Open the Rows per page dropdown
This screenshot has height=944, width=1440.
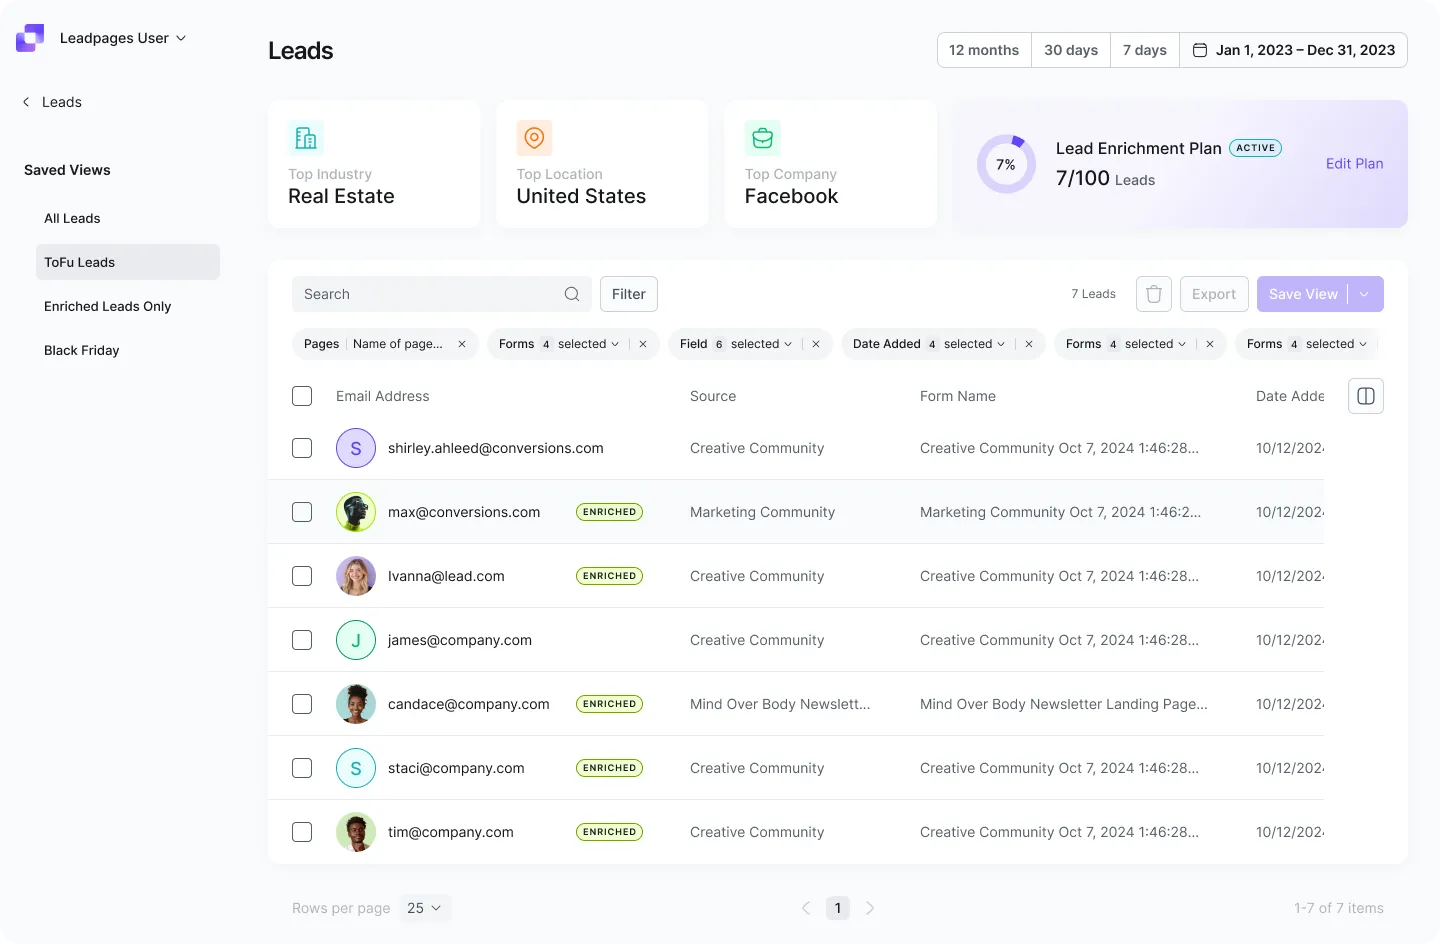point(424,908)
